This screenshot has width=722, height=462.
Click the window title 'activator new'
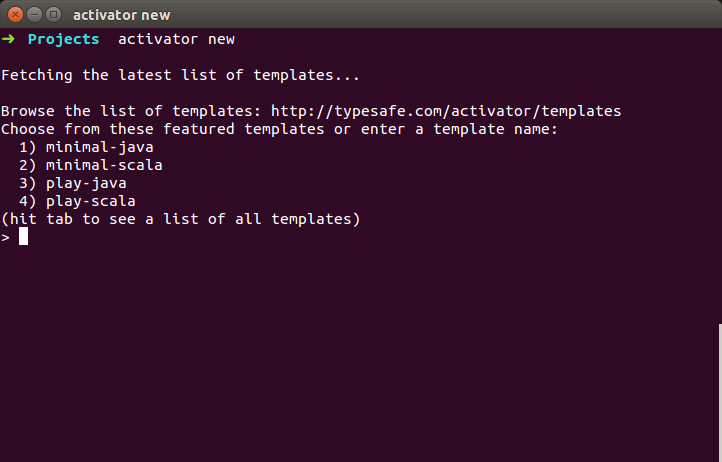(122, 15)
